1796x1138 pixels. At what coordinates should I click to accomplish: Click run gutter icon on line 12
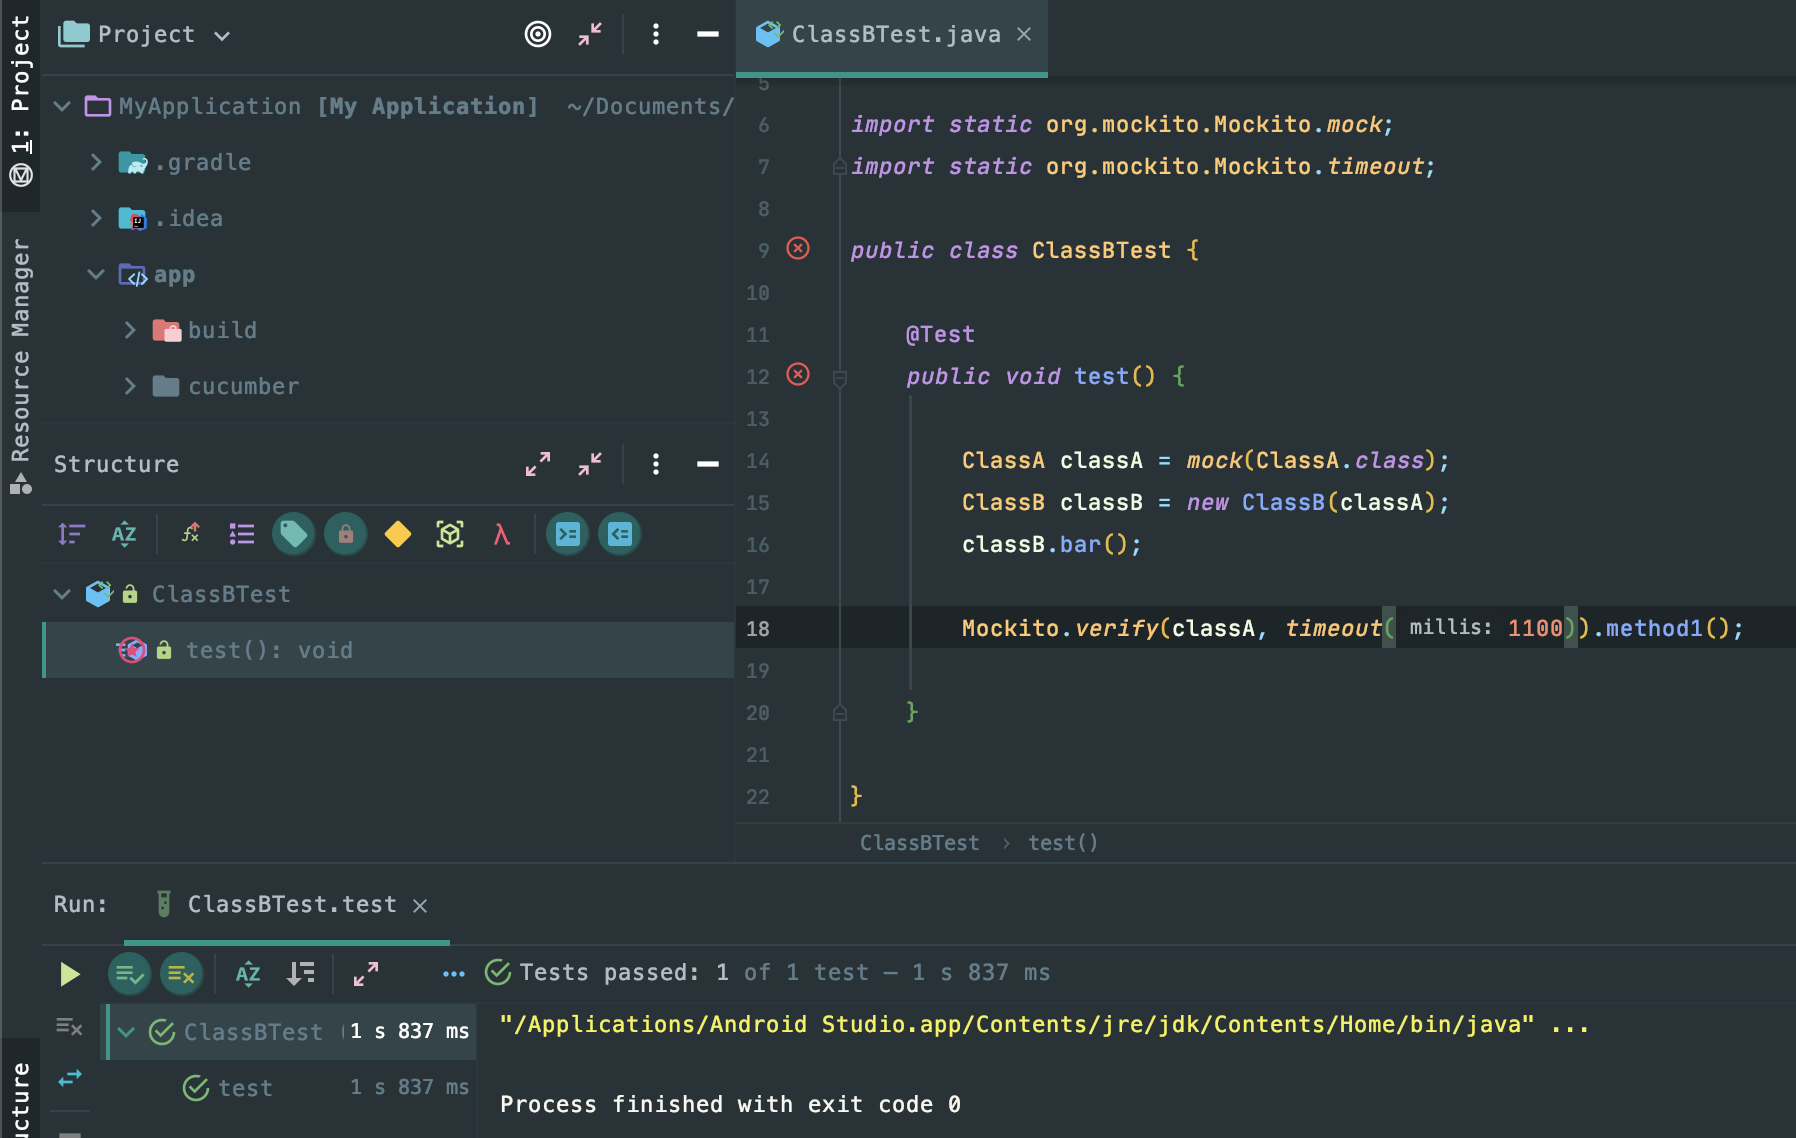click(x=798, y=374)
